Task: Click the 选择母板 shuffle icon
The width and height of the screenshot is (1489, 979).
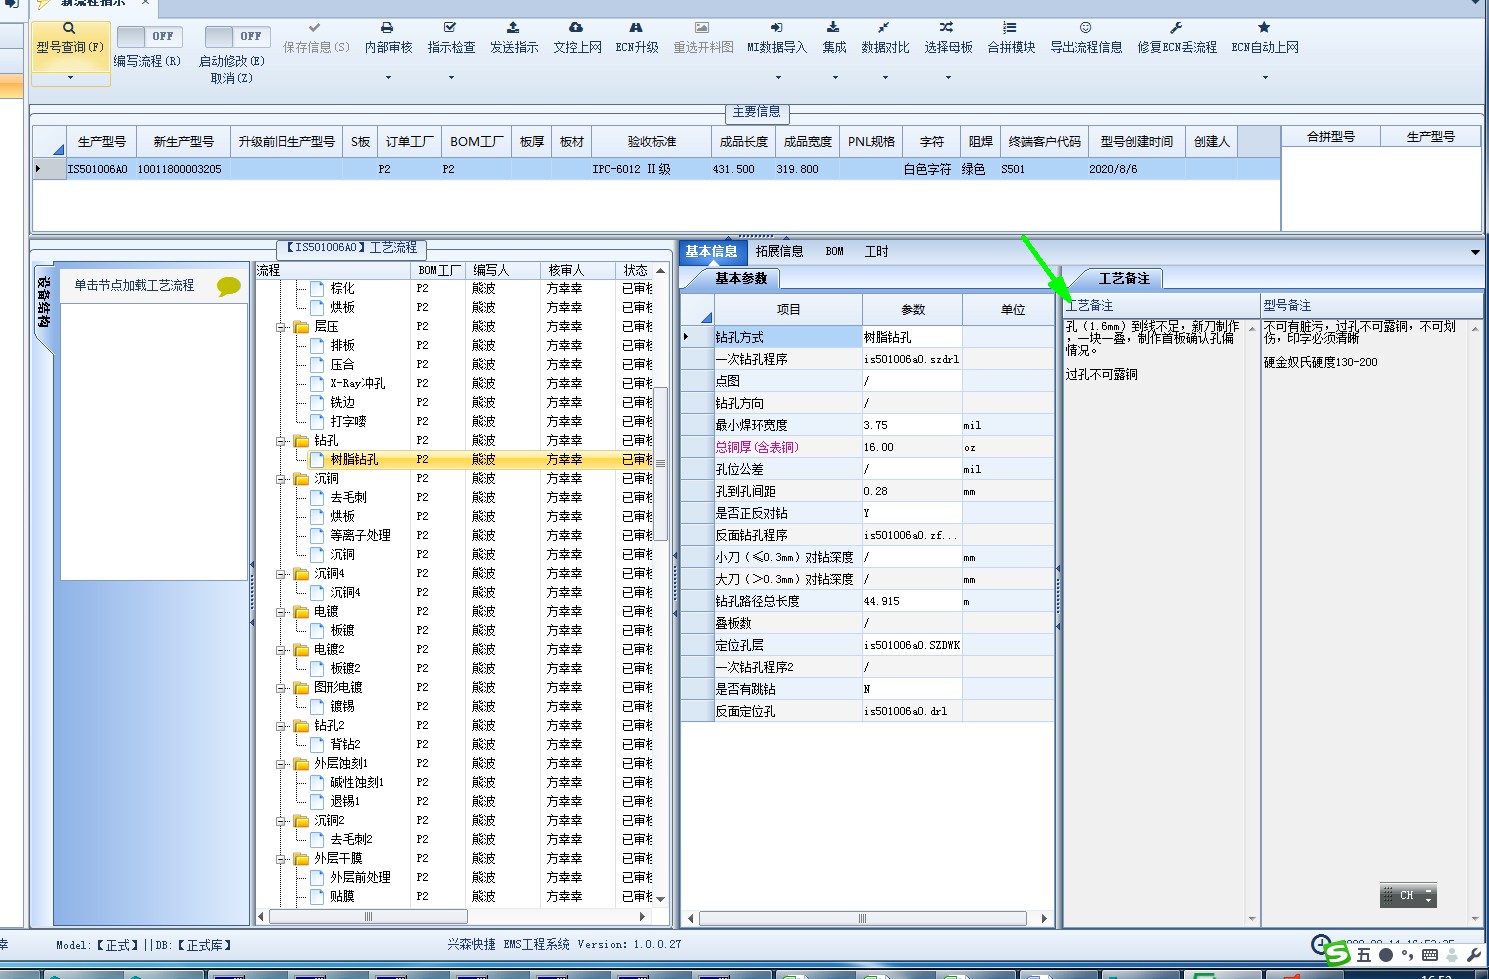Action: pos(947,28)
